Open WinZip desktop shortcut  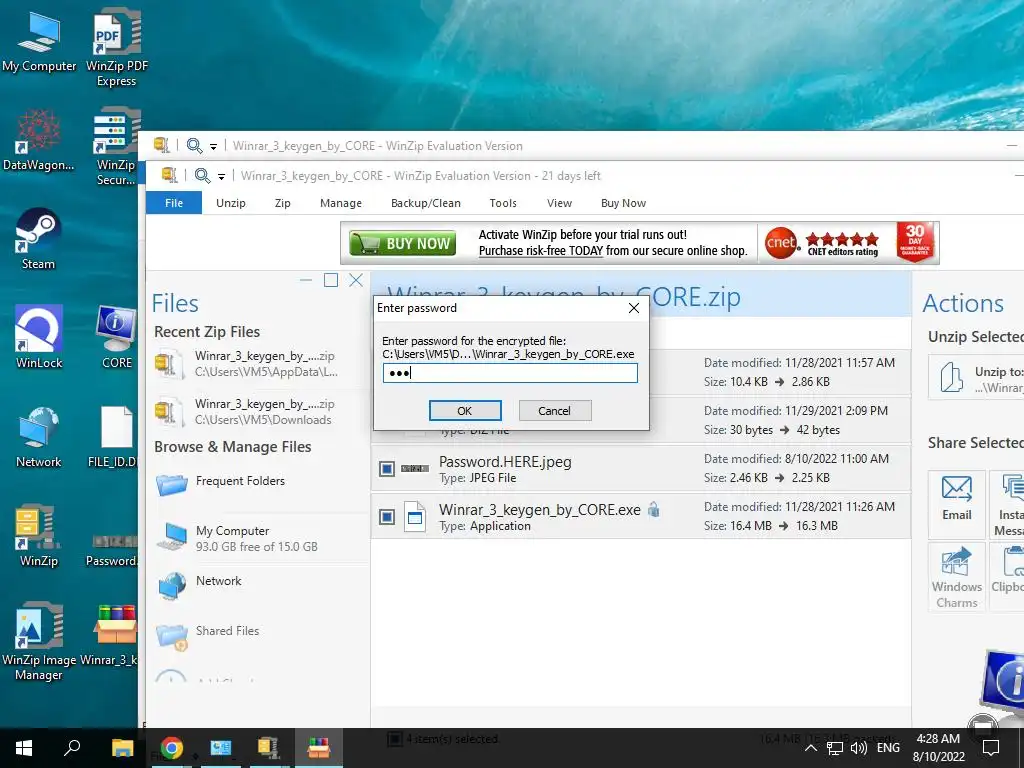click(x=39, y=536)
